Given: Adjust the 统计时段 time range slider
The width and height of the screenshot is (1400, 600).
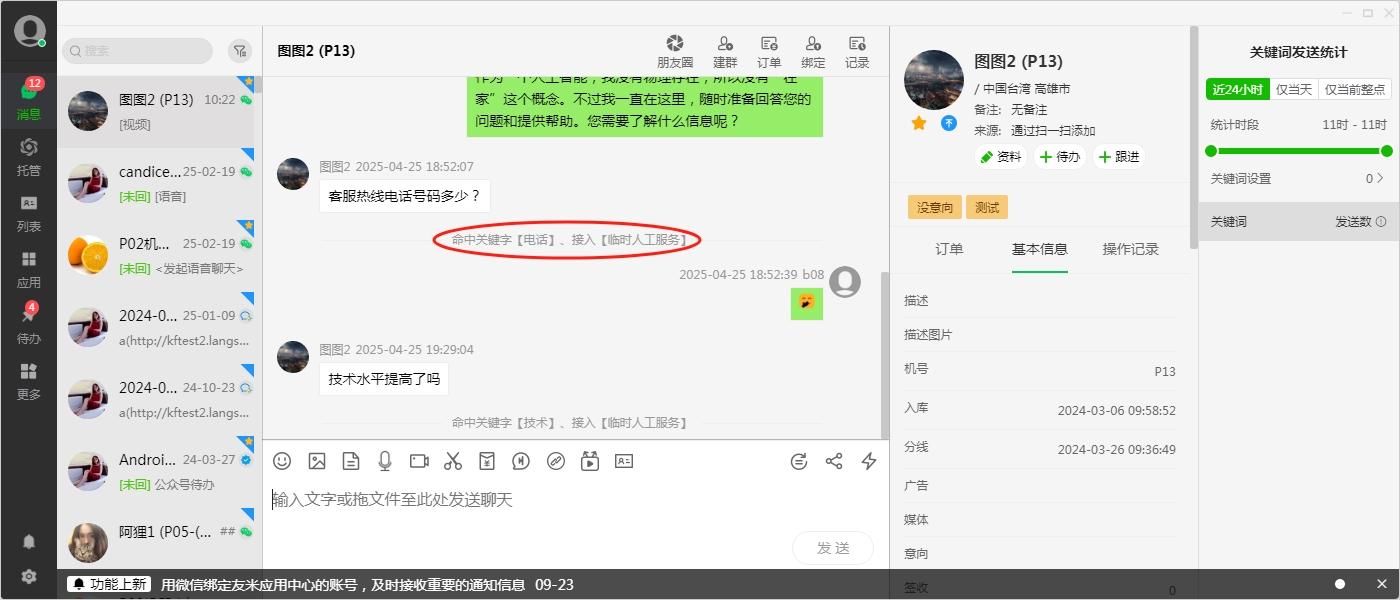Looking at the screenshot, I should [1300, 151].
